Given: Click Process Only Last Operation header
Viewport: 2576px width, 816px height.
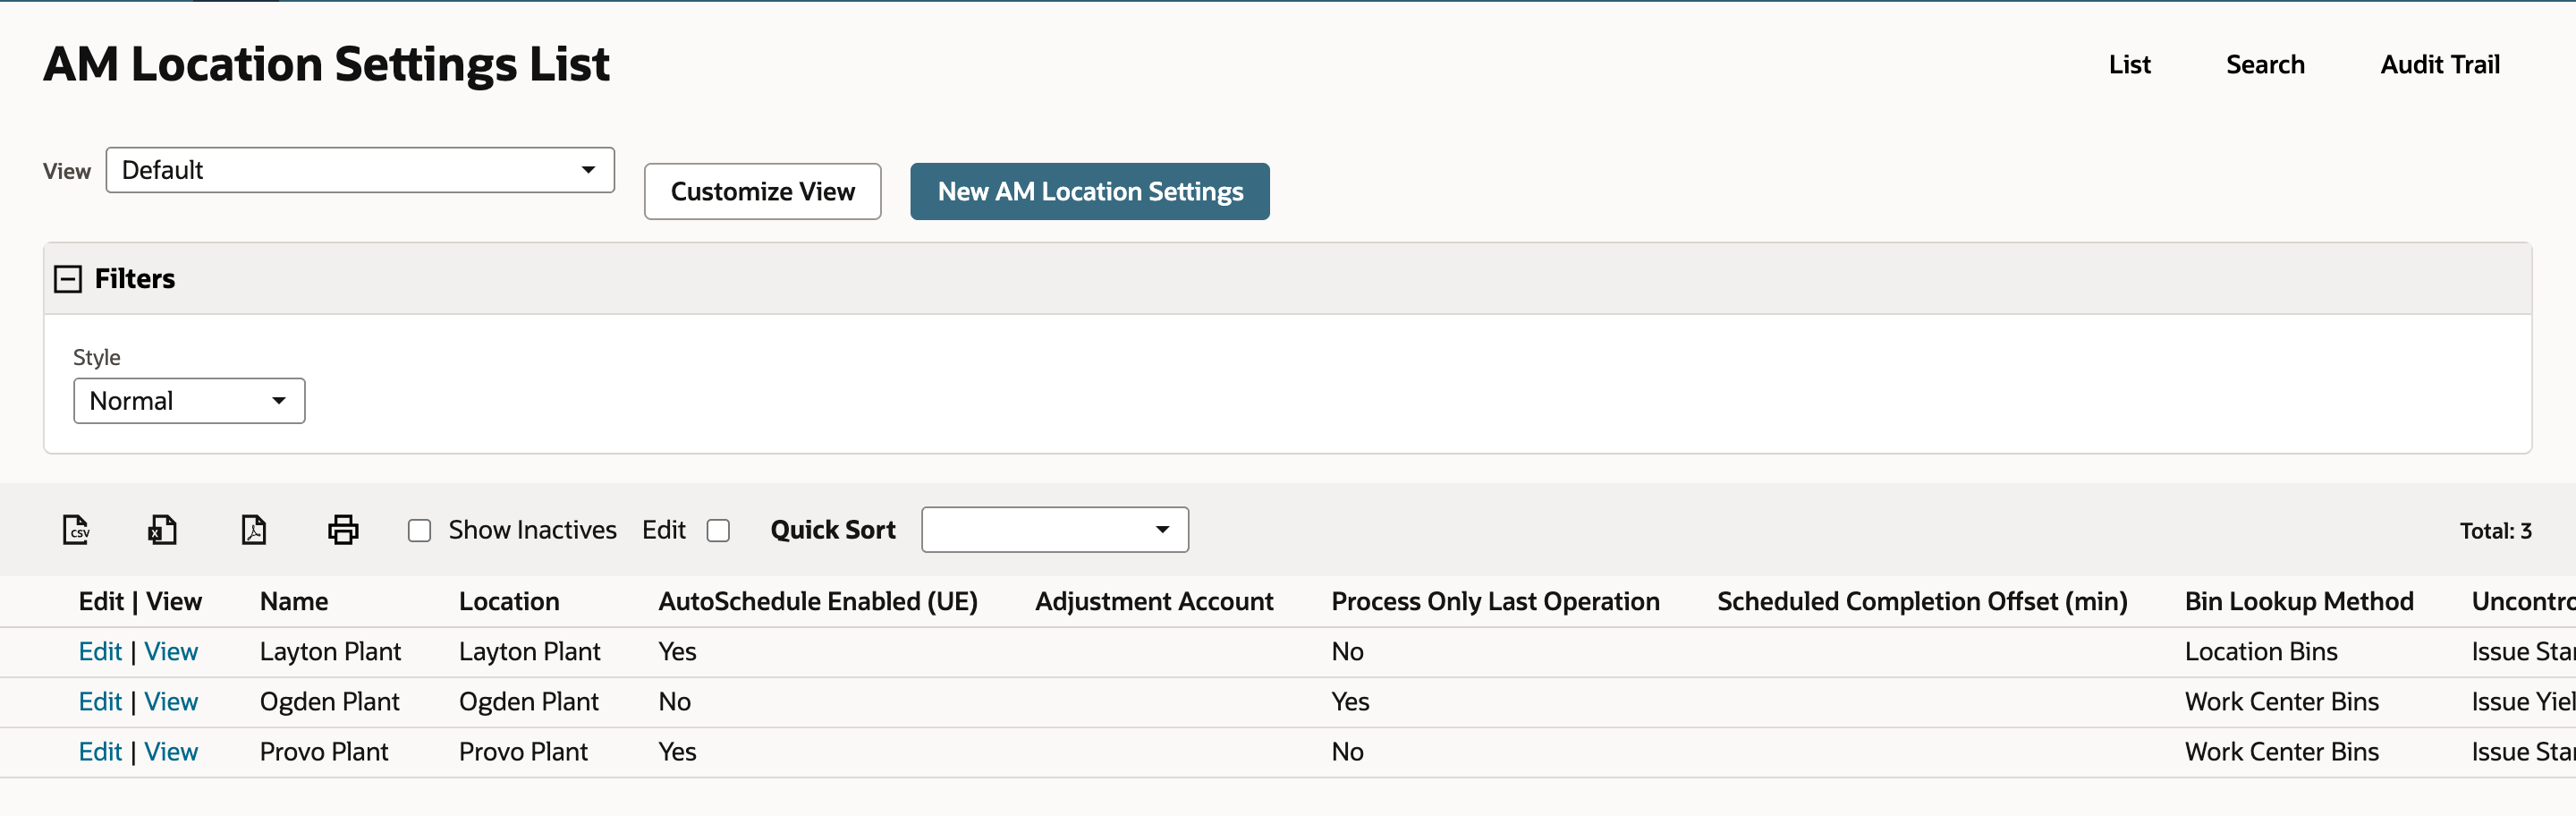Looking at the screenshot, I should click(1495, 602).
